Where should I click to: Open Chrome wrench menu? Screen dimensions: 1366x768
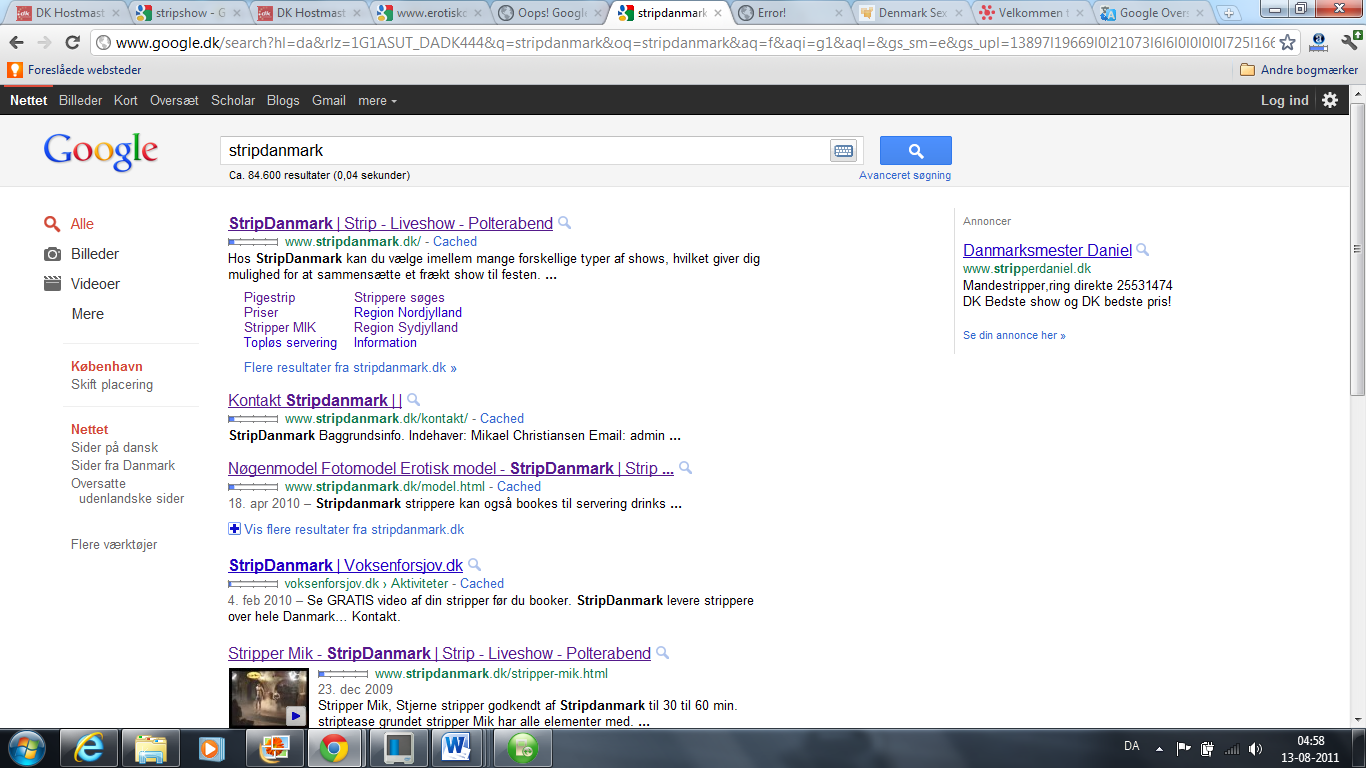tap(1349, 43)
